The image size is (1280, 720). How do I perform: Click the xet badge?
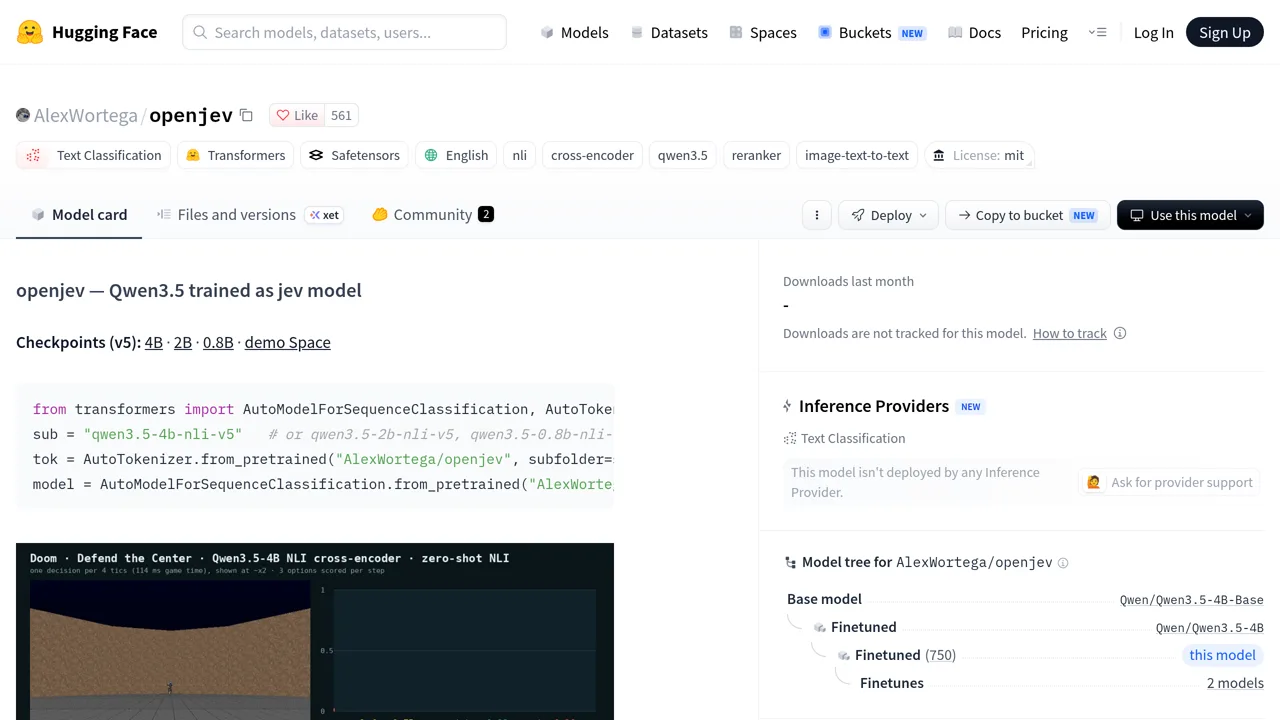pos(324,215)
